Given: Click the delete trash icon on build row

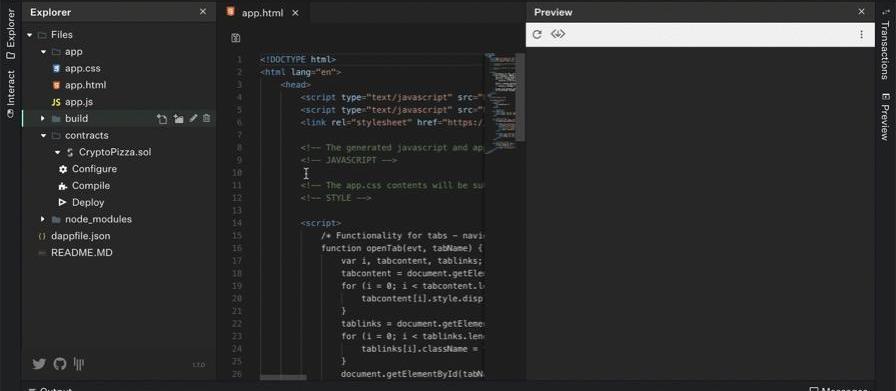Looking at the screenshot, I should click(206, 118).
